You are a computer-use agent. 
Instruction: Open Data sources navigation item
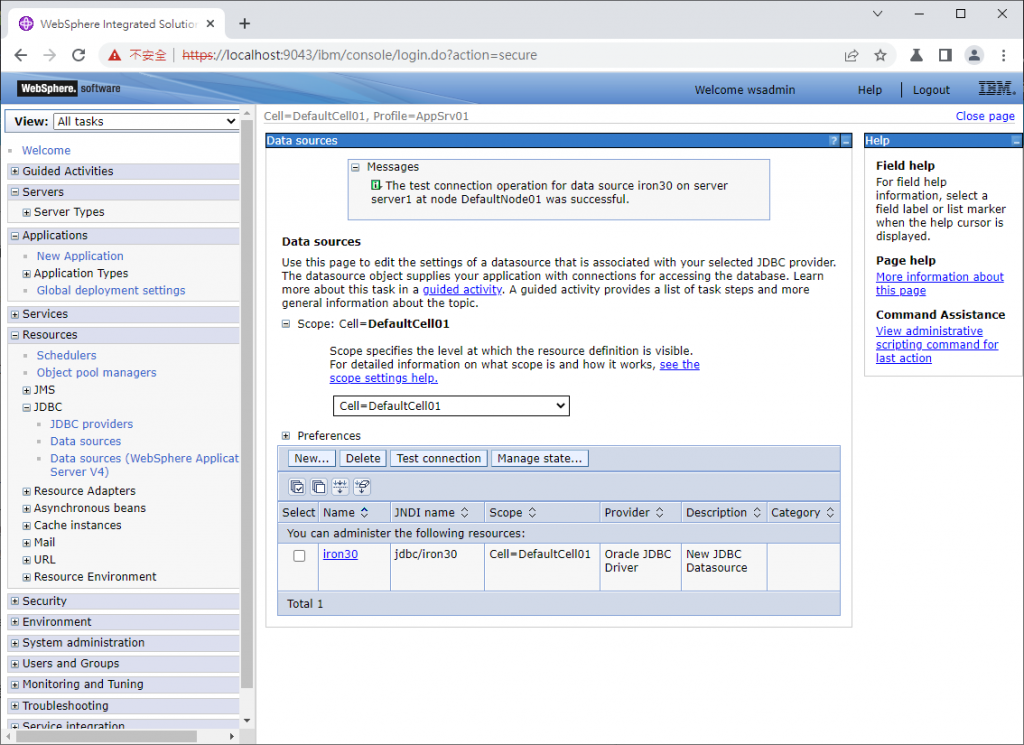click(x=86, y=441)
